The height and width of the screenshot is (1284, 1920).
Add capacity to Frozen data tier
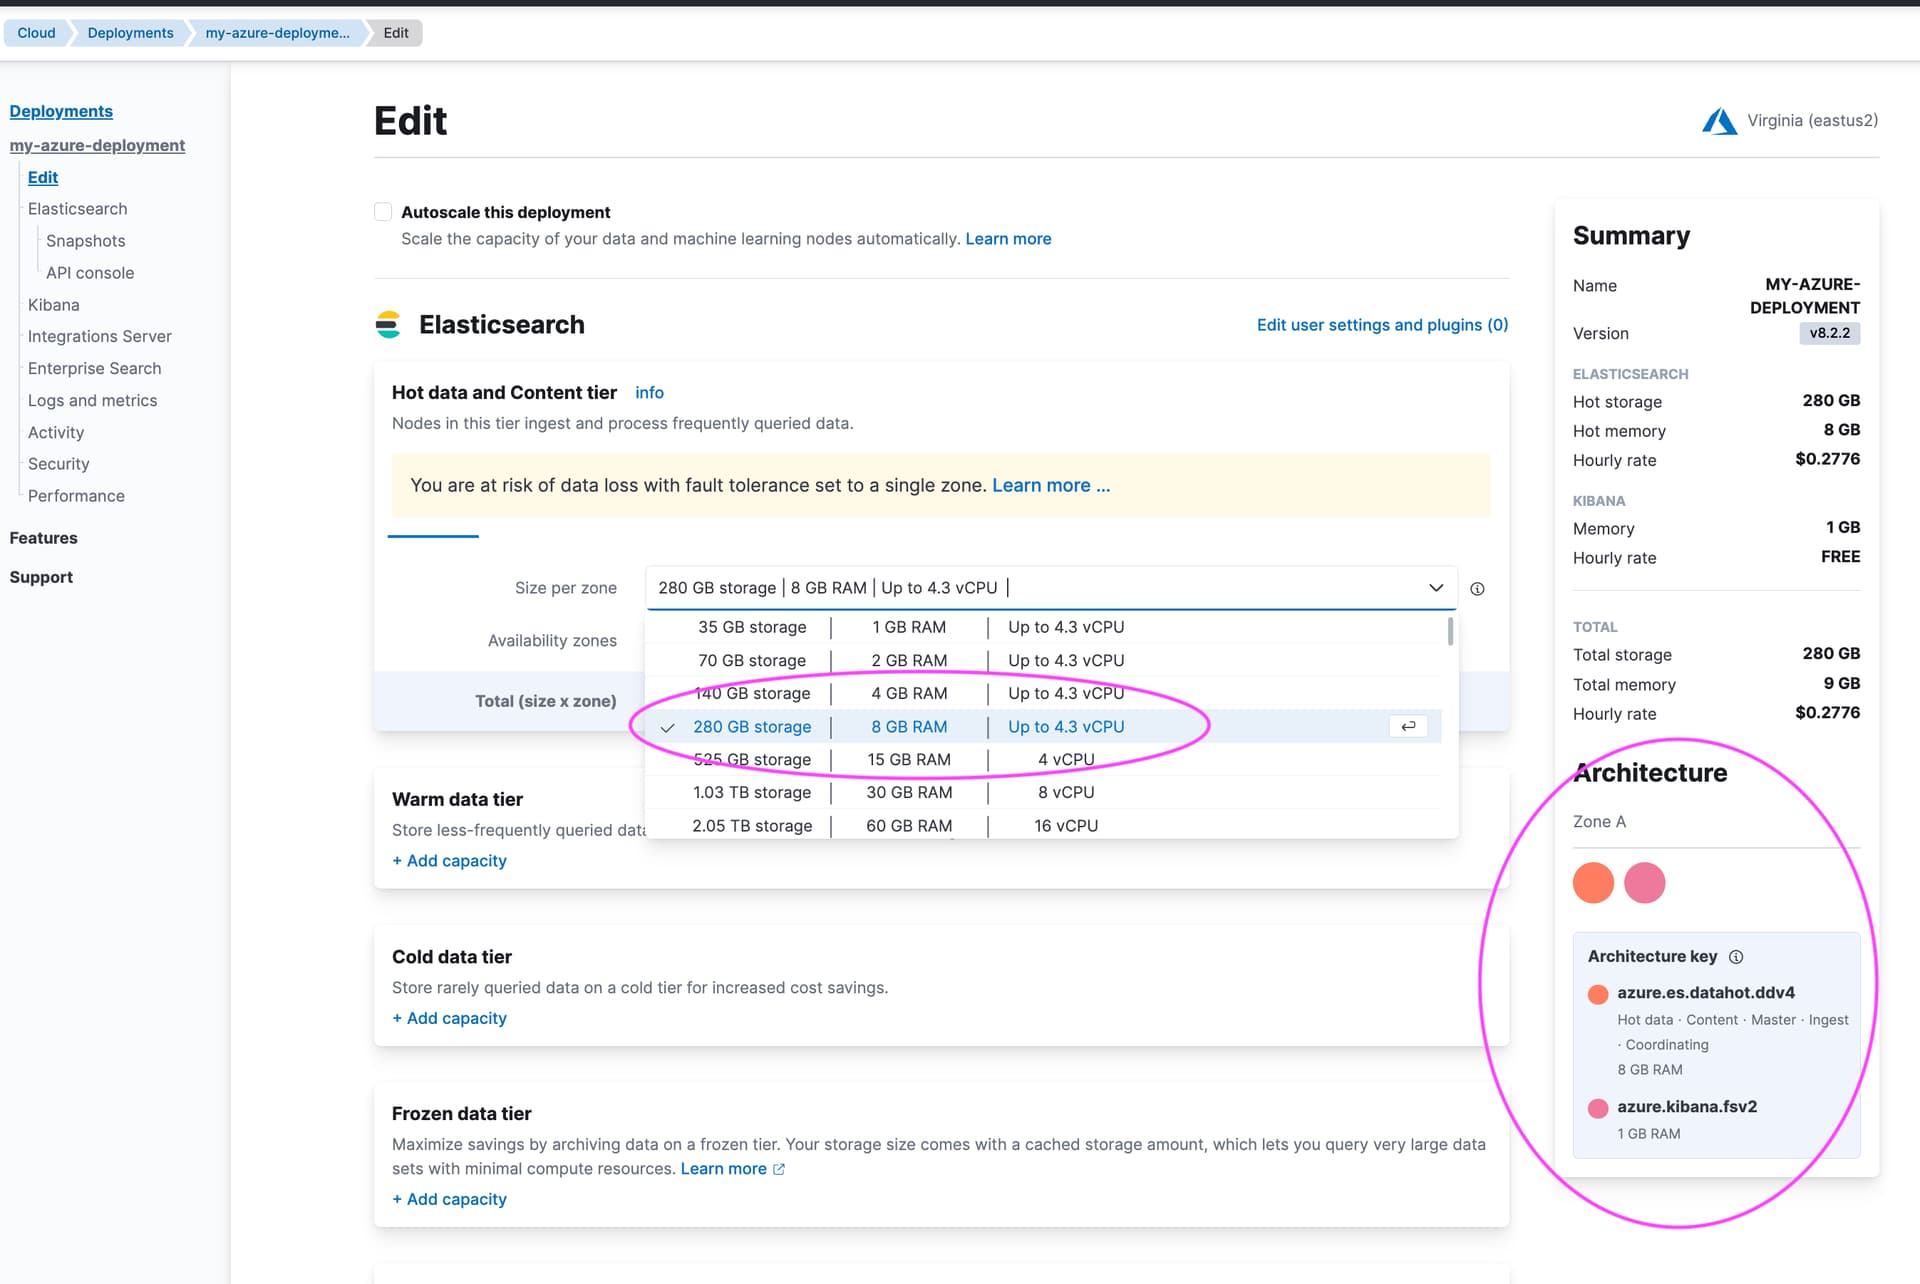[449, 1199]
